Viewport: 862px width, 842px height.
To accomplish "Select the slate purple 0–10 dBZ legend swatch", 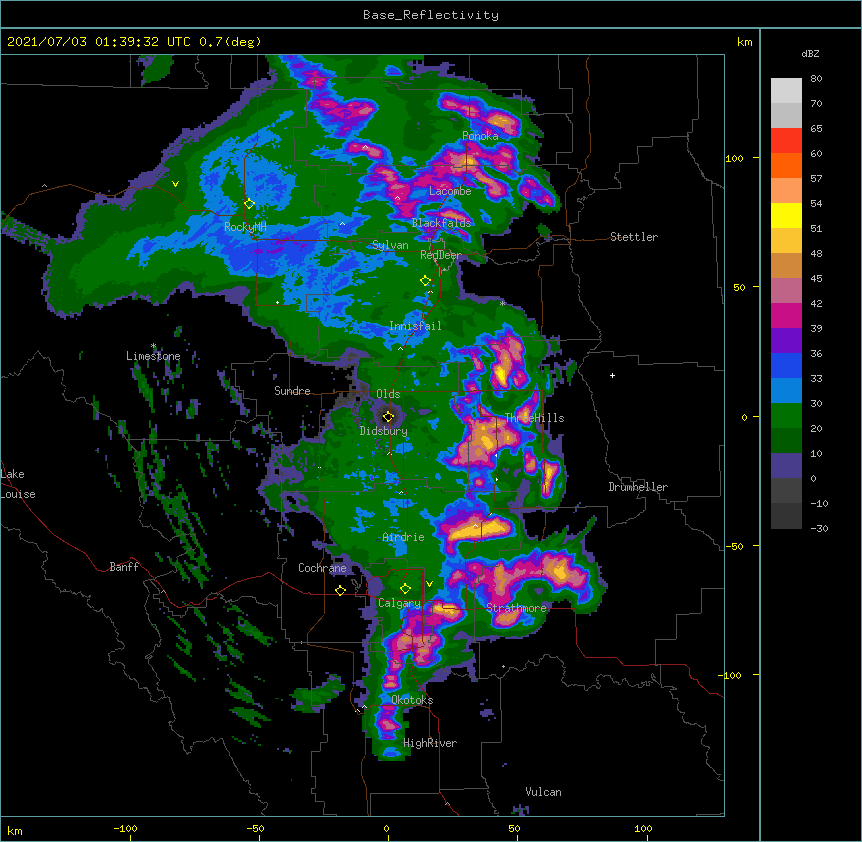I will (x=786, y=466).
